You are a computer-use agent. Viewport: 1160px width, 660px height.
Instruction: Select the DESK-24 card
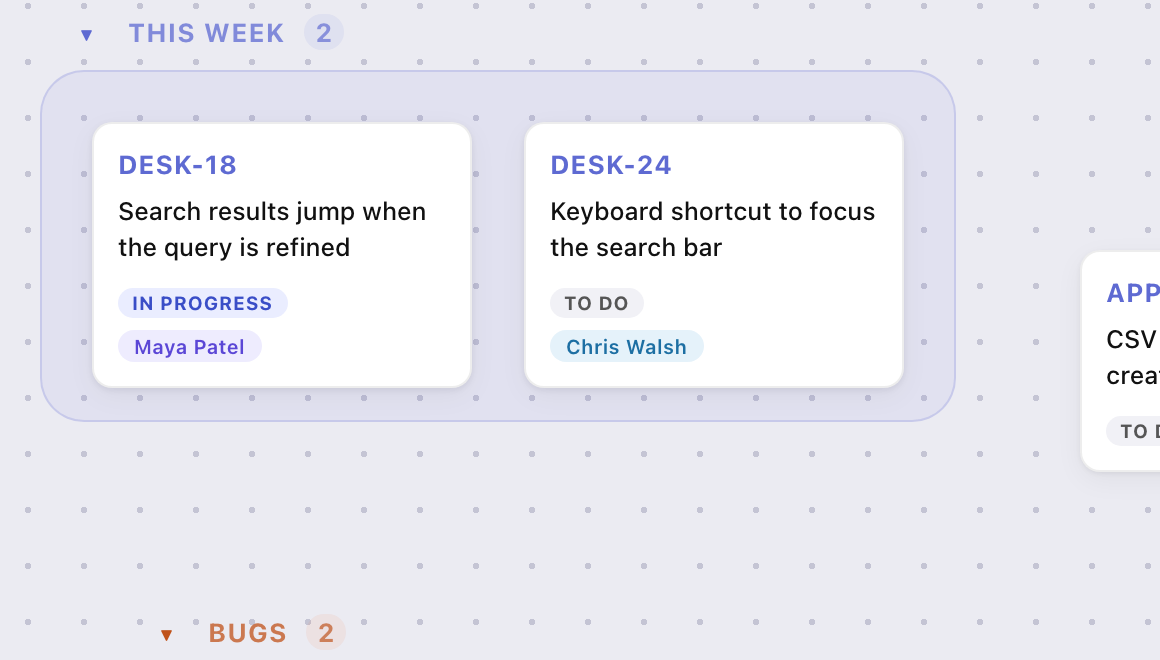pyautogui.click(x=714, y=255)
